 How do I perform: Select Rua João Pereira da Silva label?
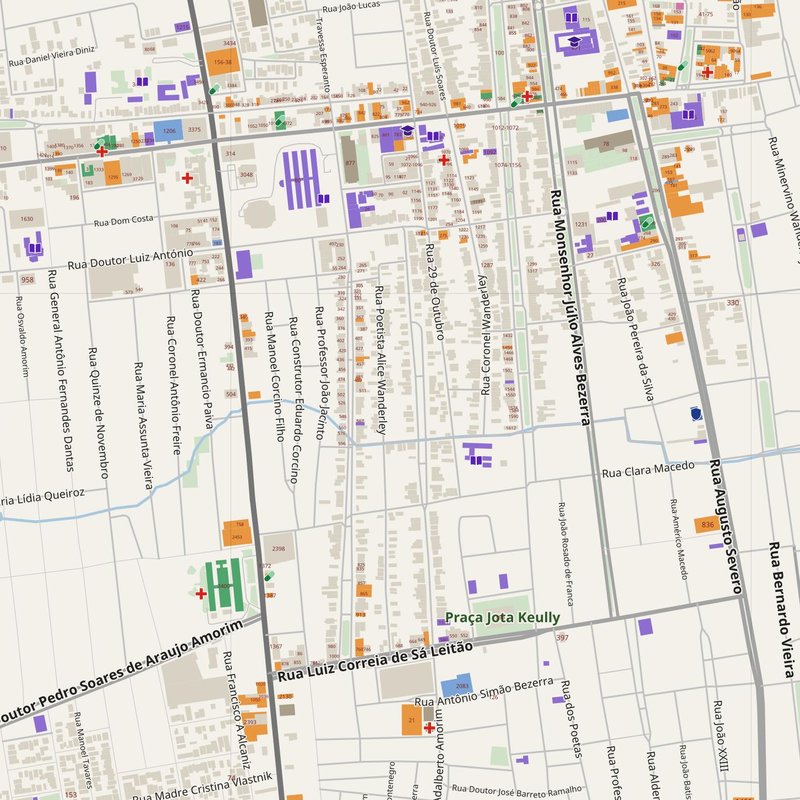coord(635,339)
